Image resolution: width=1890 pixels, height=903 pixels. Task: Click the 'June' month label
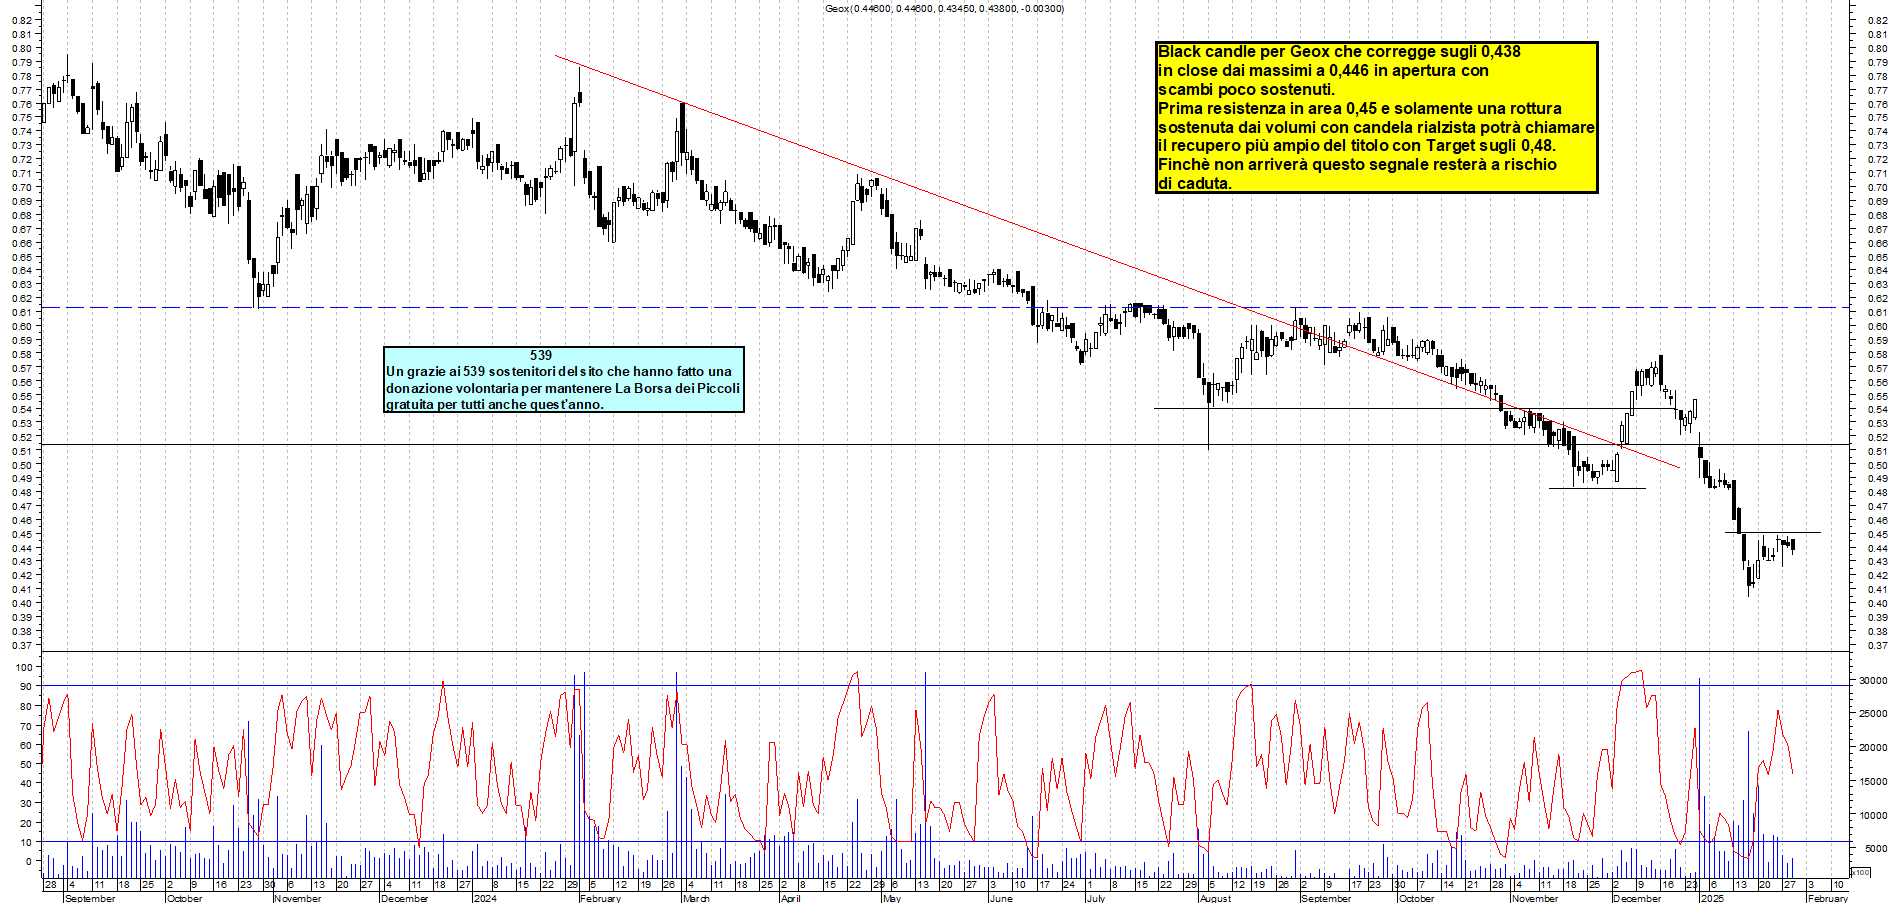click(x=1001, y=898)
